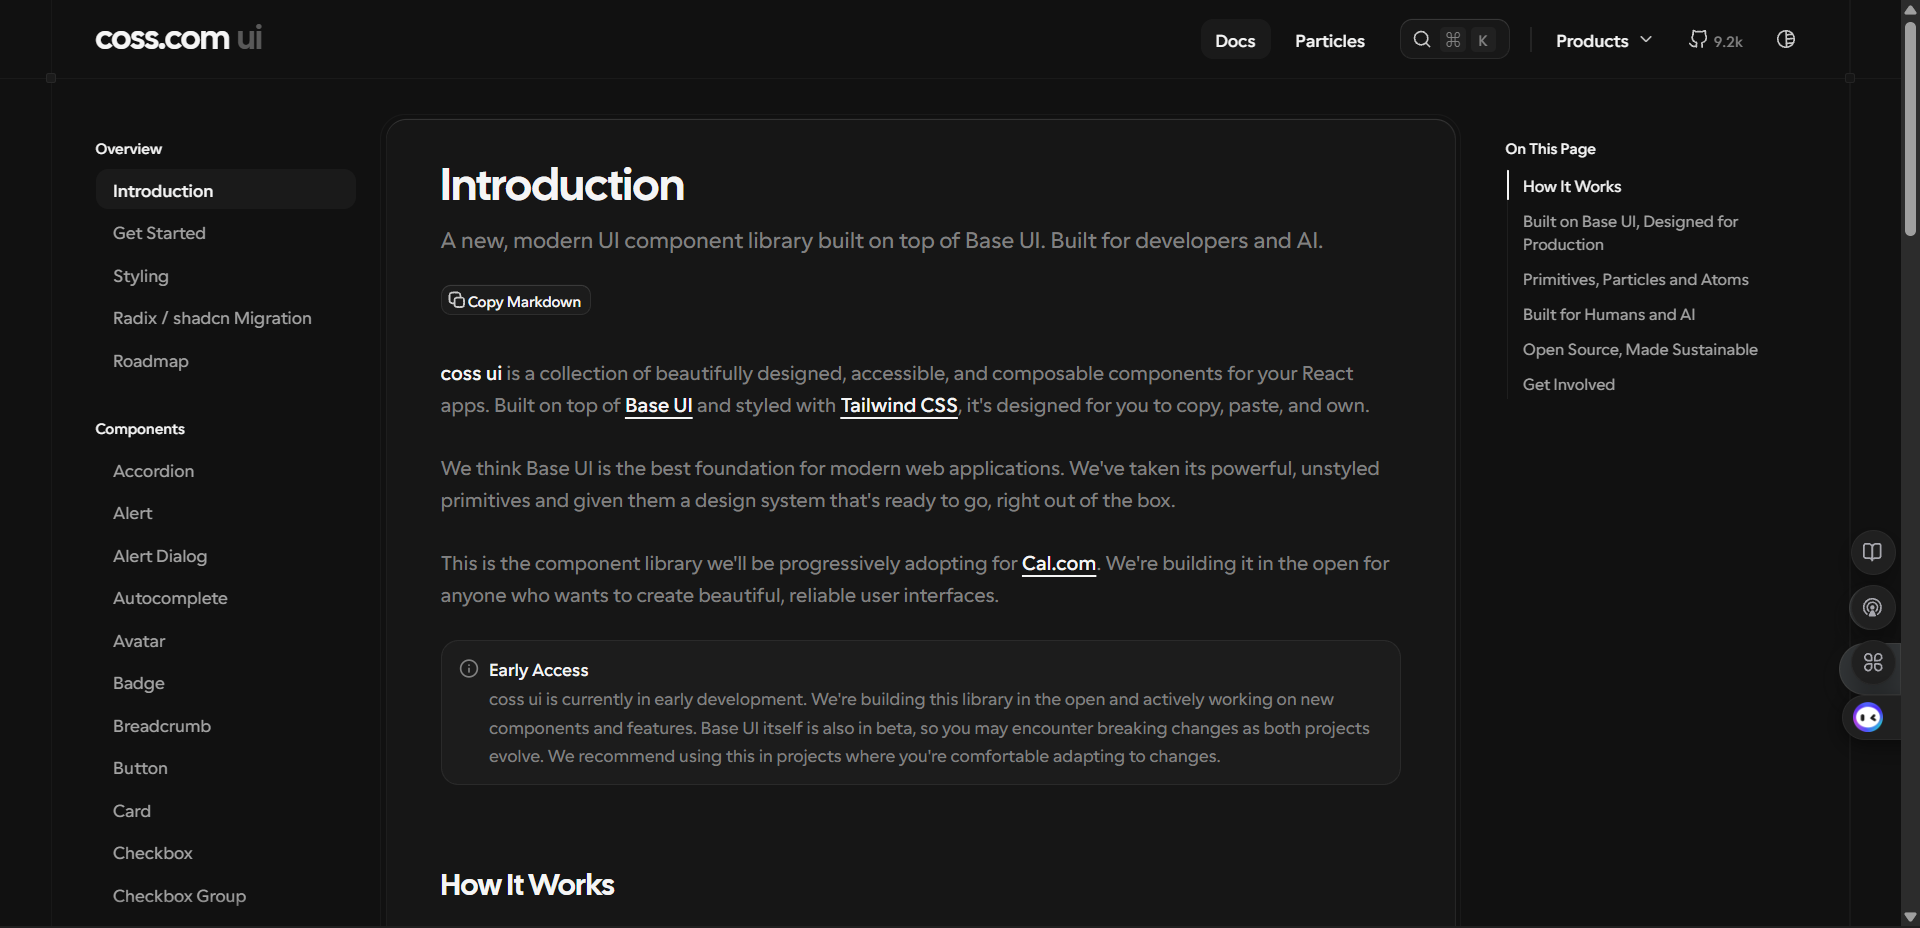
Task: Open the Particles page
Action: [1329, 41]
